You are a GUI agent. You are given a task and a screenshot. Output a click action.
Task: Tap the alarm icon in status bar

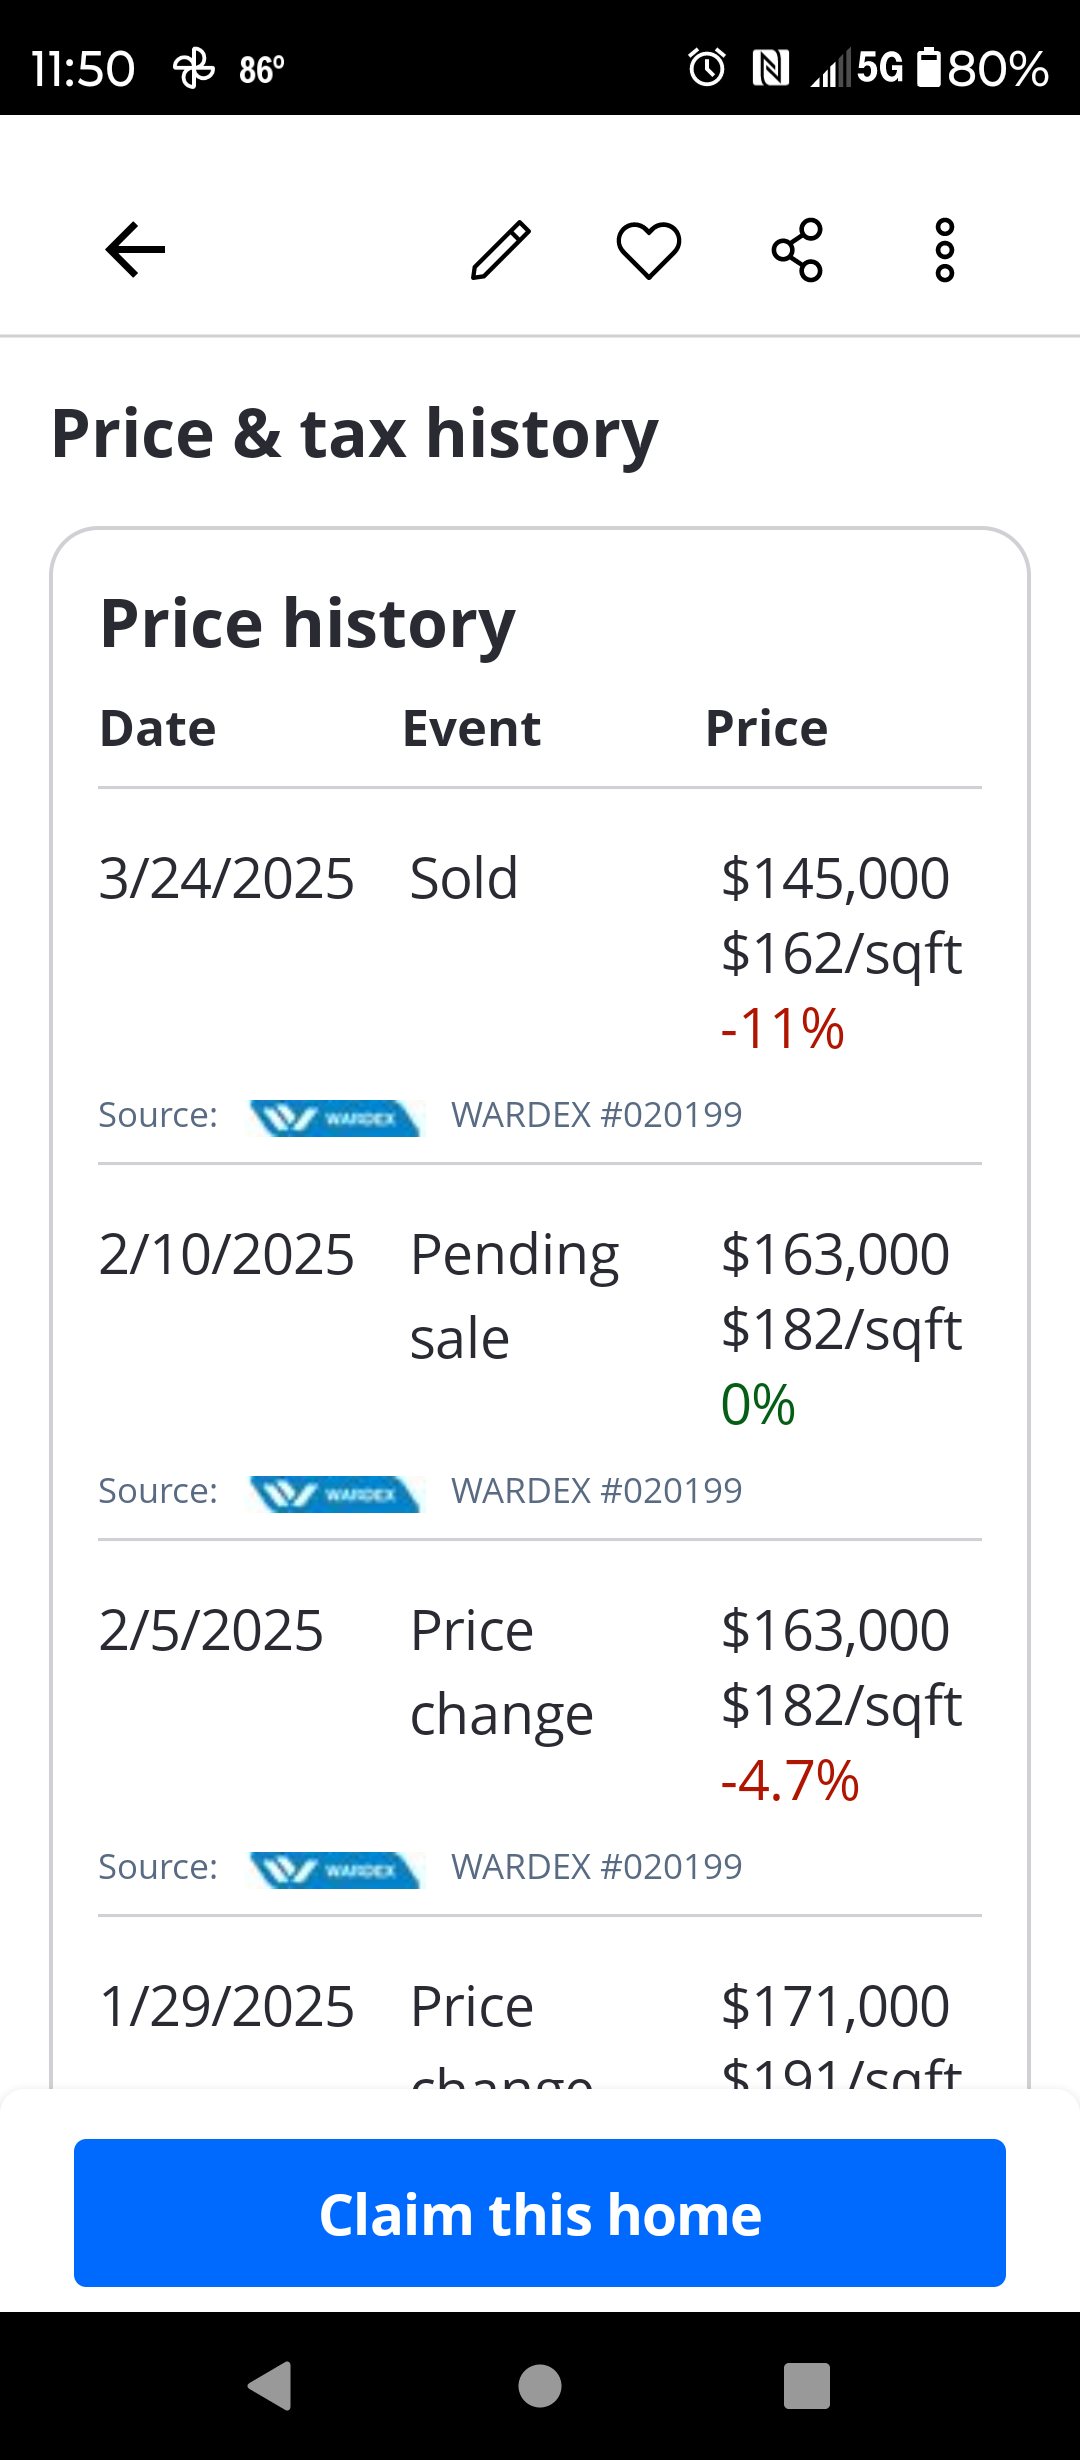(707, 68)
